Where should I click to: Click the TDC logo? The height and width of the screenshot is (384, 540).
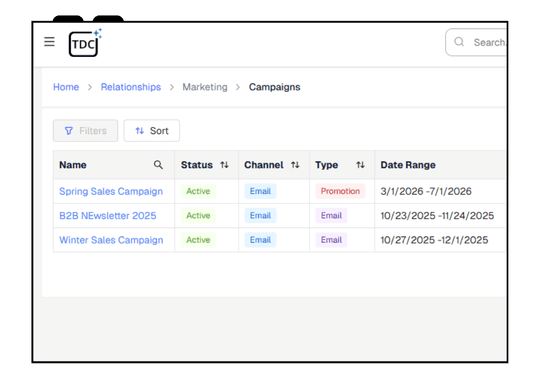tap(85, 43)
